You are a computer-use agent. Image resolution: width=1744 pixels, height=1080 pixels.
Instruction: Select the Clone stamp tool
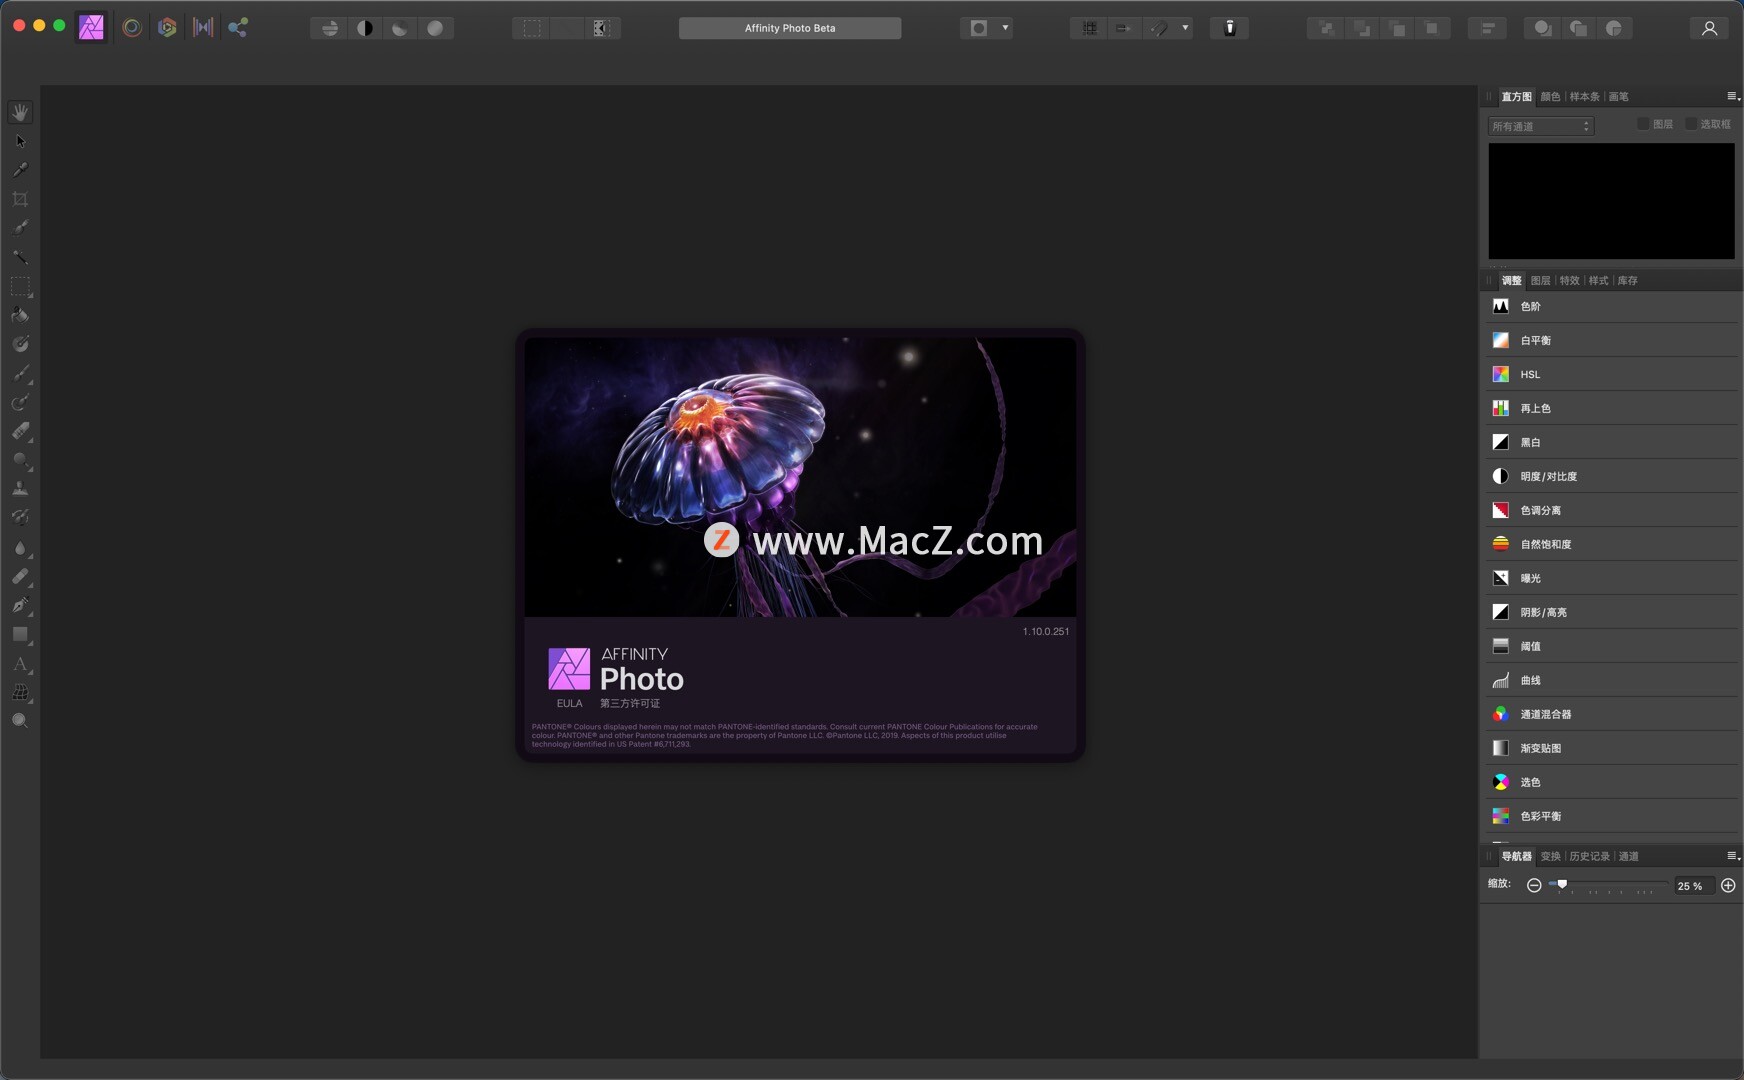pyautogui.click(x=20, y=489)
